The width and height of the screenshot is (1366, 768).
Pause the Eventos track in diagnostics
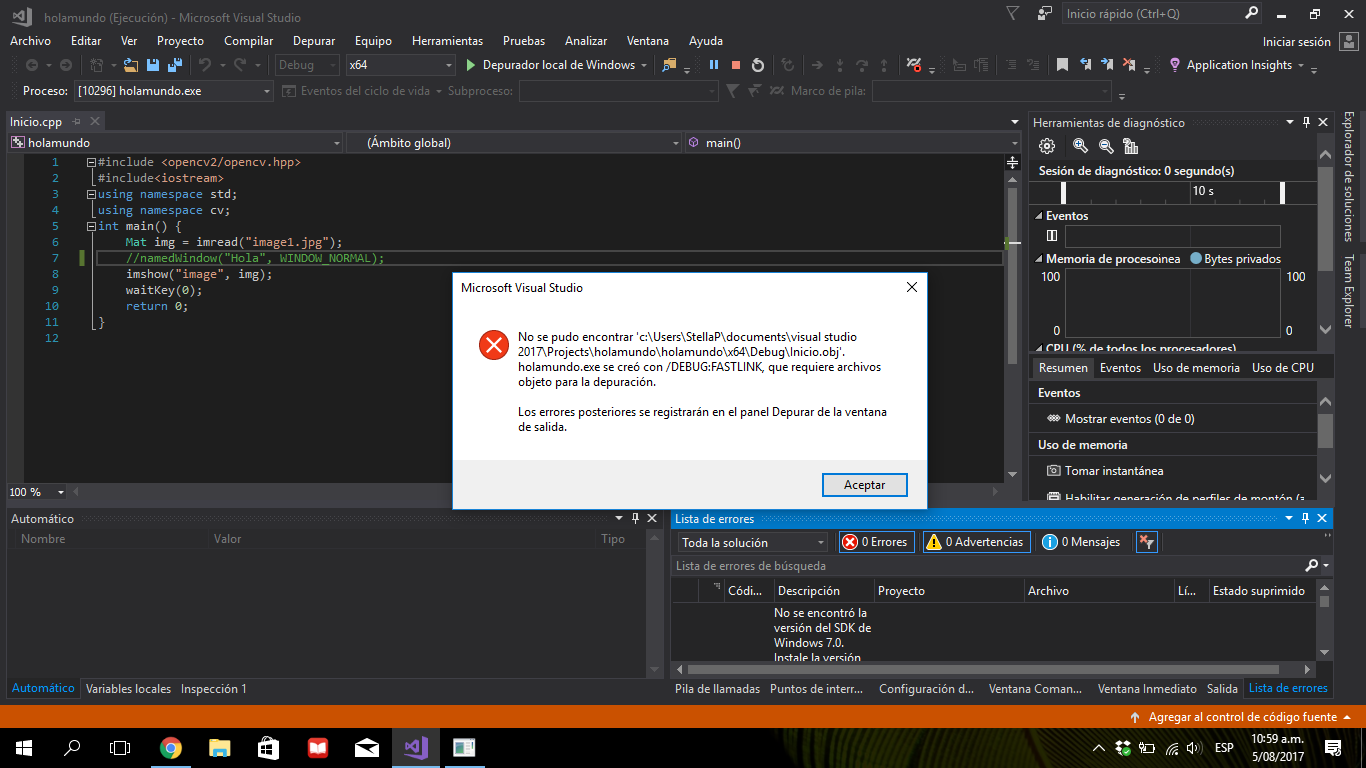(x=1051, y=236)
